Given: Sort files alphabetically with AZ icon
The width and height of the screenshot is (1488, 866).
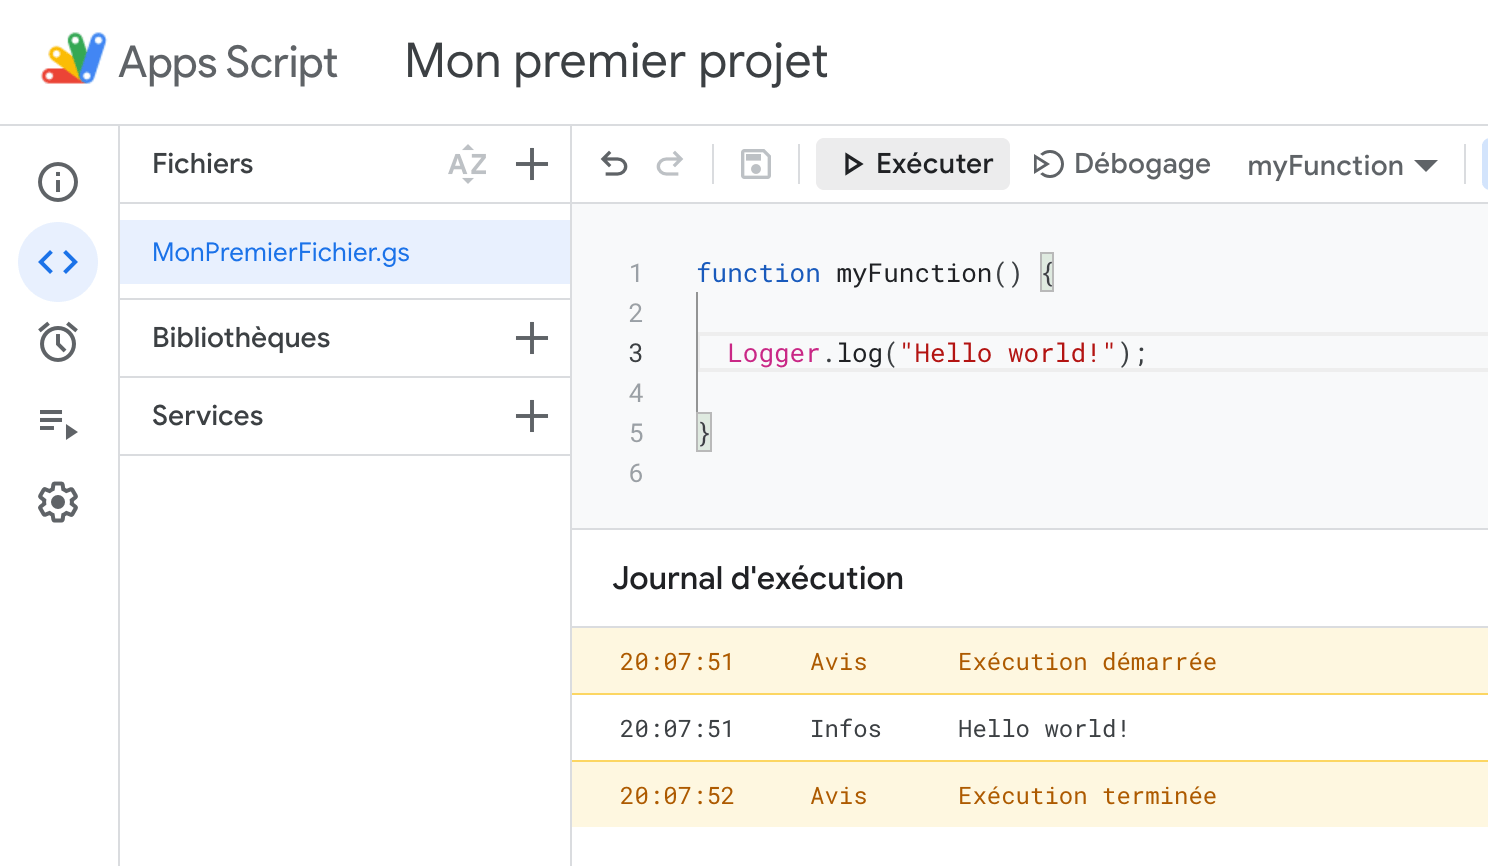Looking at the screenshot, I should [467, 164].
